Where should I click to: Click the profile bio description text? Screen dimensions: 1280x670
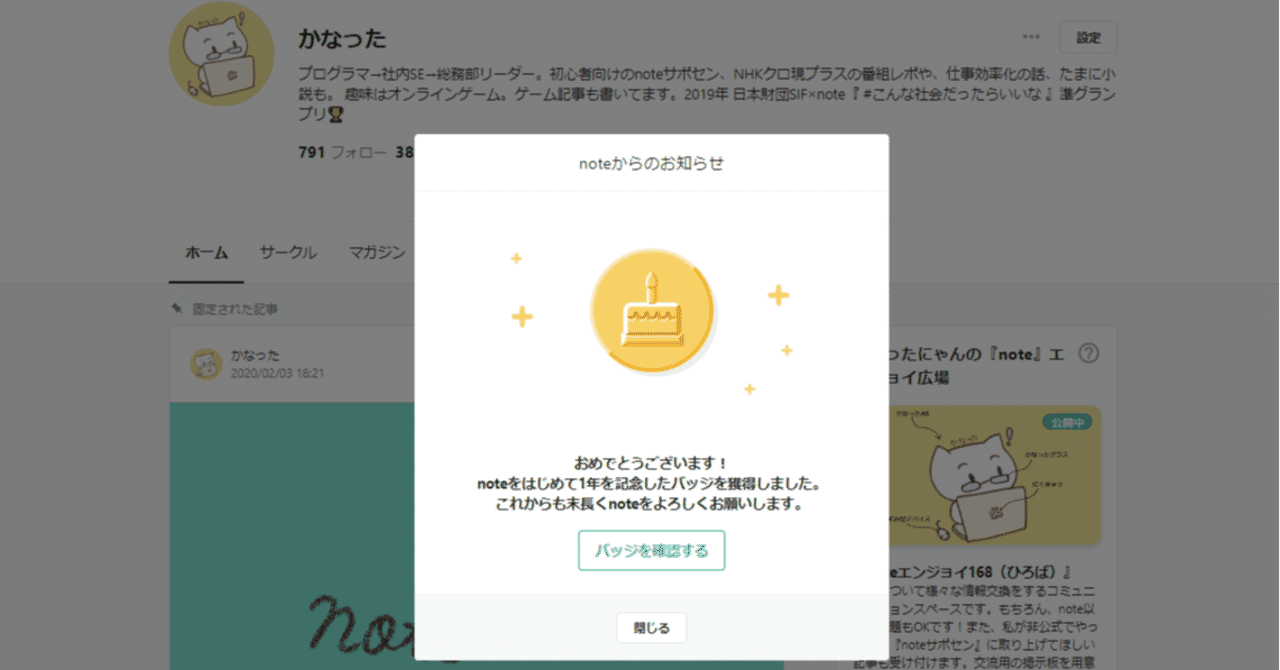pyautogui.click(x=707, y=94)
